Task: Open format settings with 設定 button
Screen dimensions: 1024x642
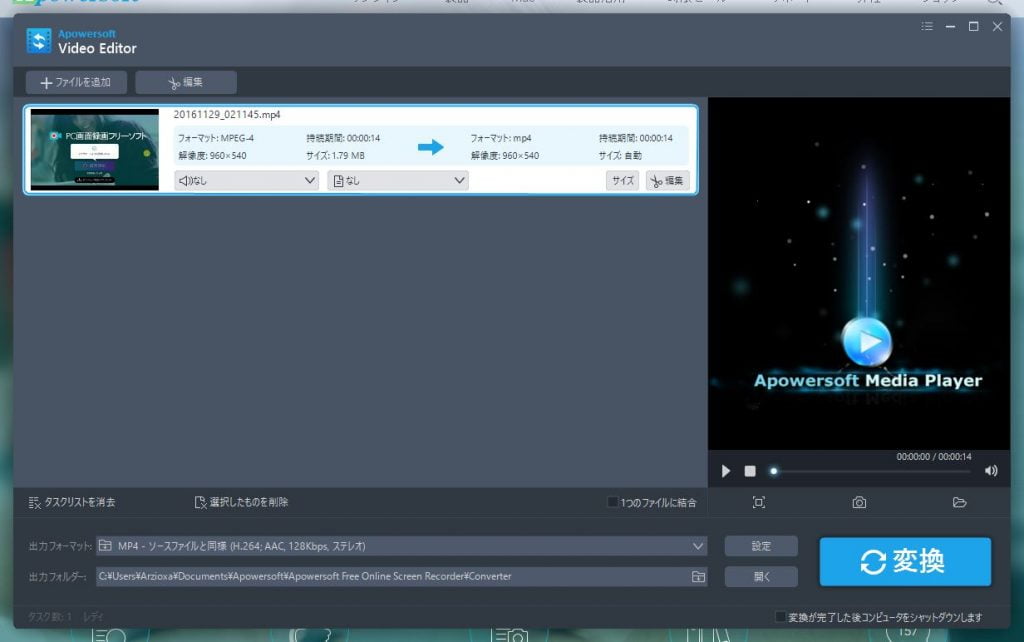Action: click(x=761, y=546)
